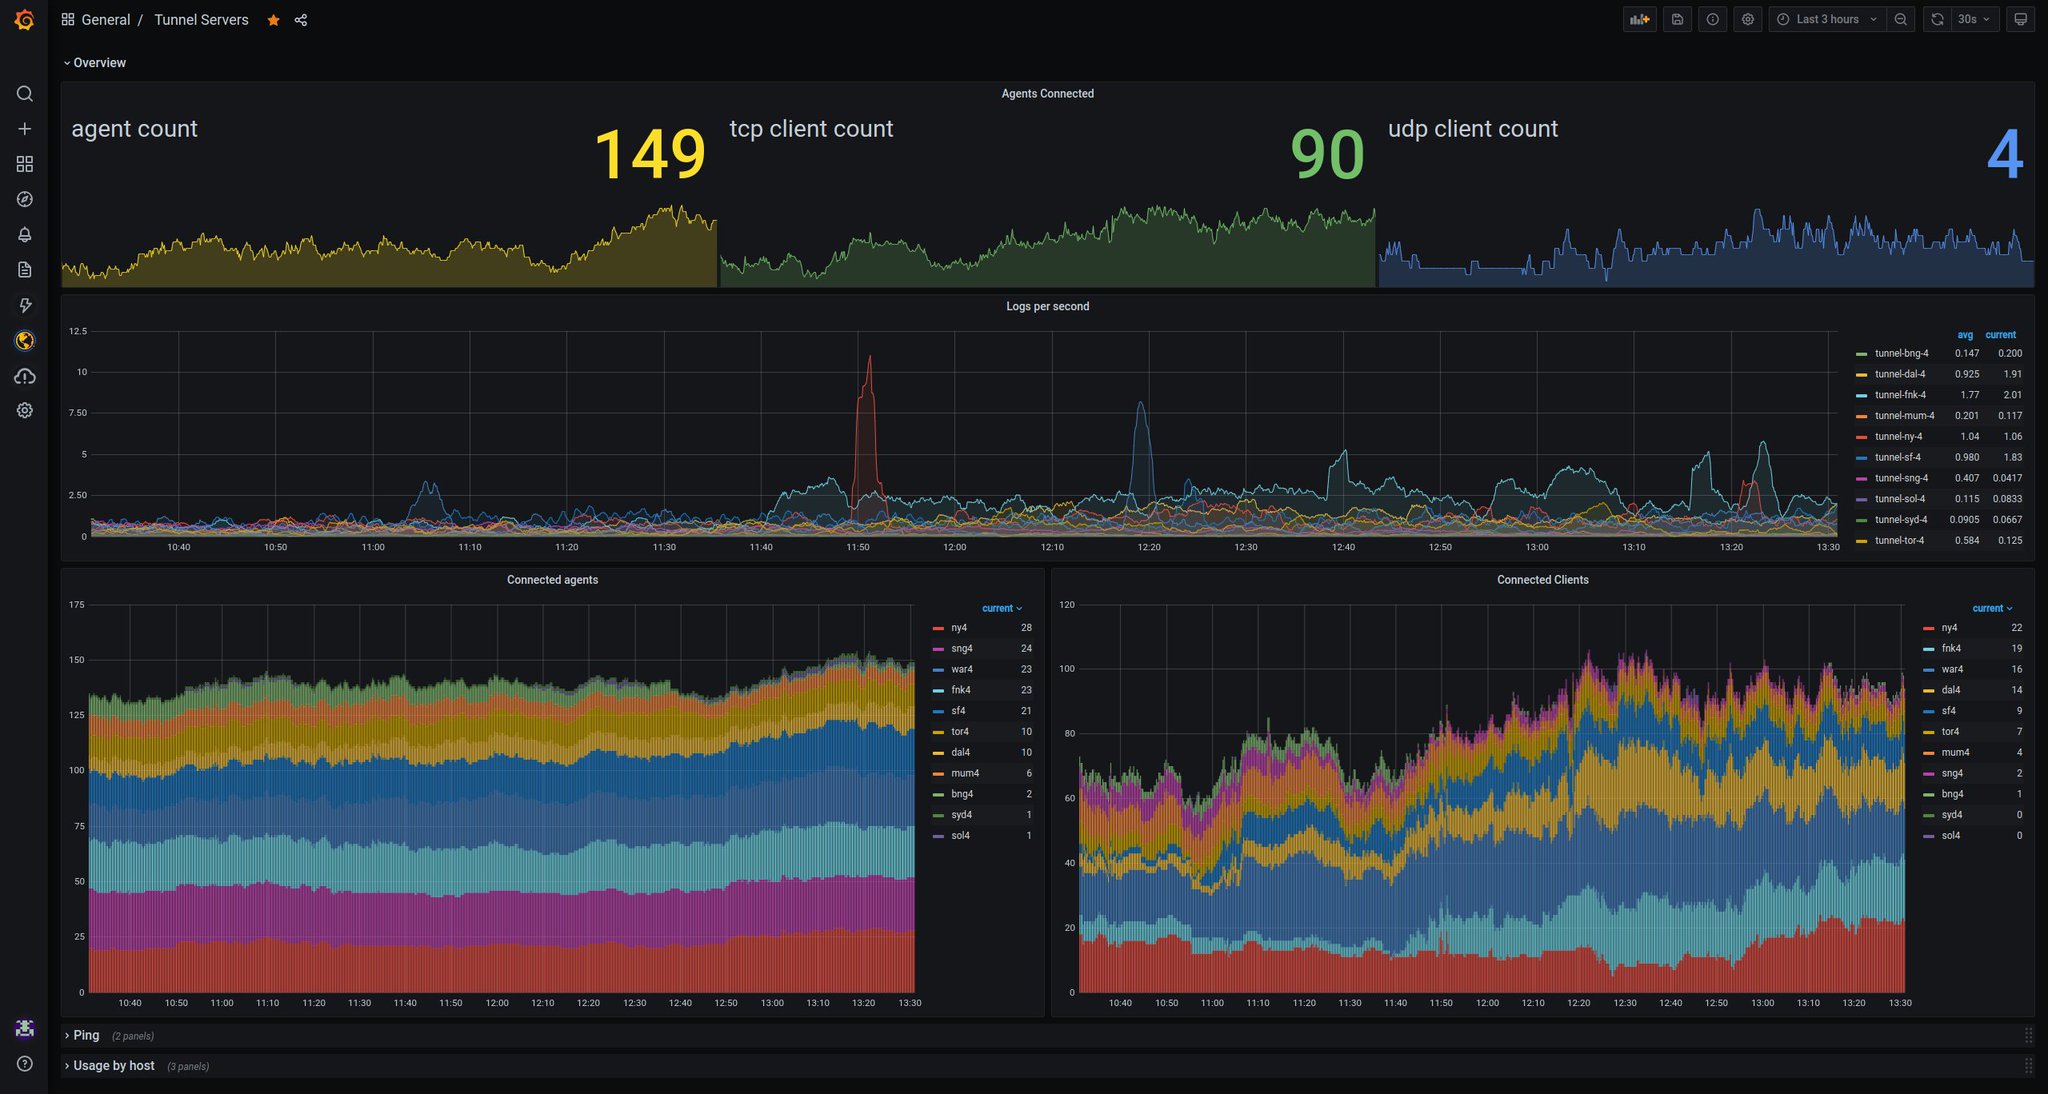Open the Alerting bell icon
The image size is (2048, 1094).
coord(25,234)
